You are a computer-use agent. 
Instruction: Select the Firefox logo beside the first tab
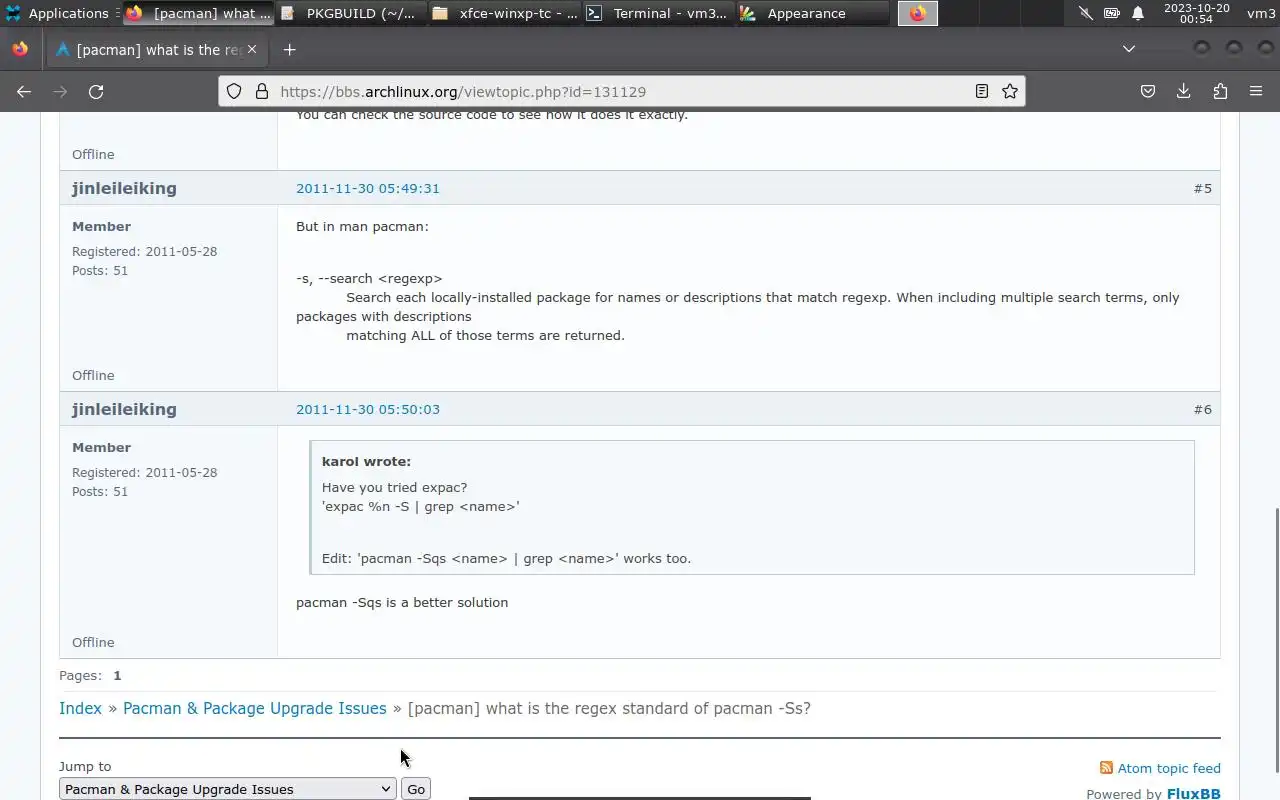pos(20,49)
